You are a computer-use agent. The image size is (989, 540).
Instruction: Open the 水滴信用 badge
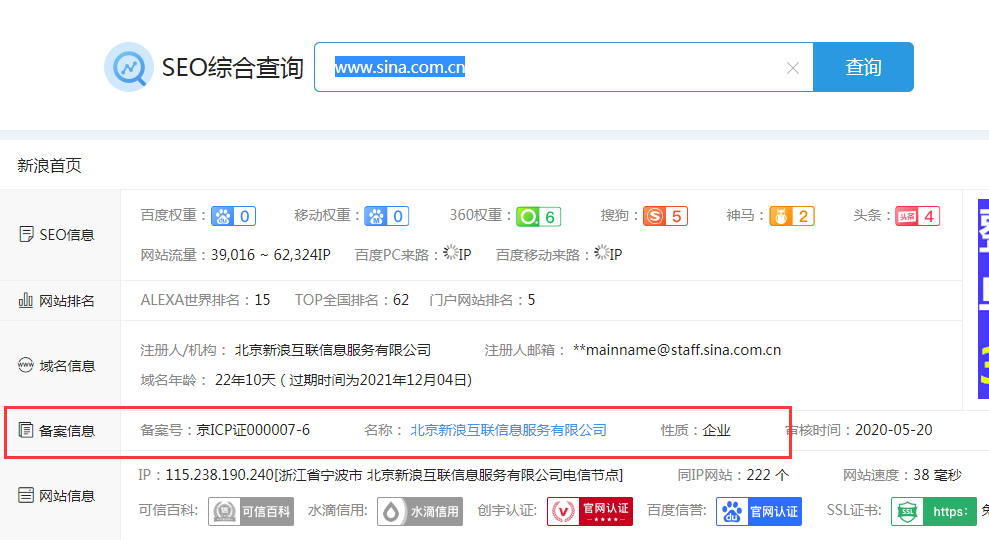pyautogui.click(x=420, y=512)
